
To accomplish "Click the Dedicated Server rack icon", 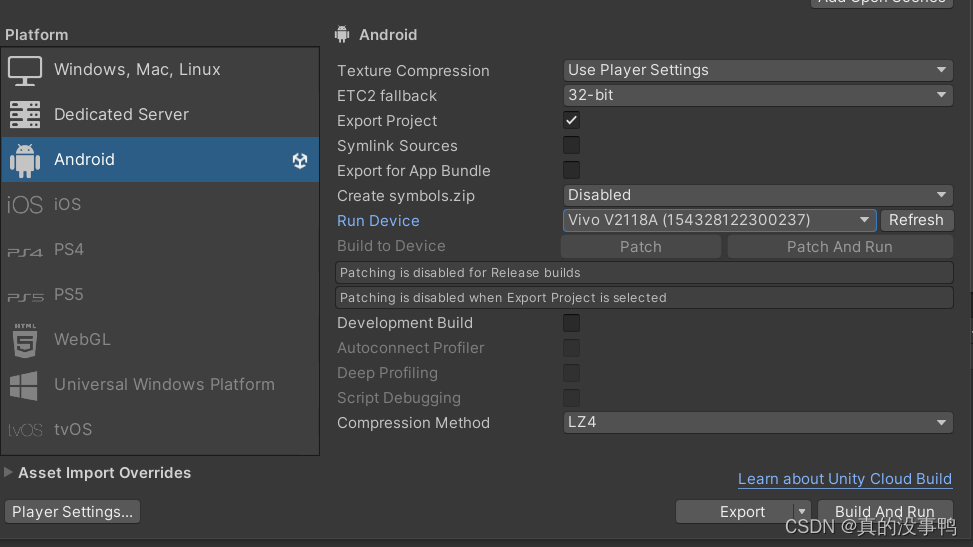I will [x=25, y=115].
